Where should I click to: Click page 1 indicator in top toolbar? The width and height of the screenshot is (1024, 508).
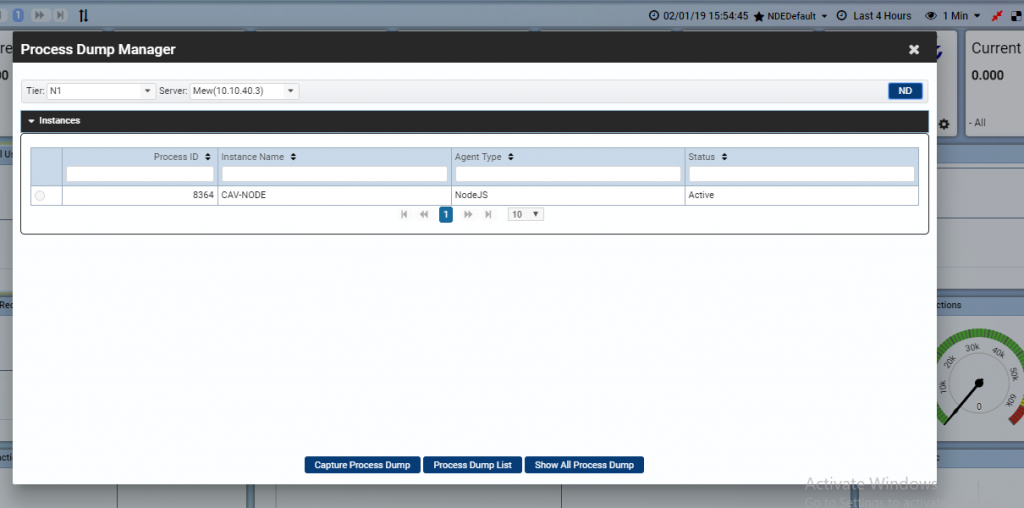[18, 14]
